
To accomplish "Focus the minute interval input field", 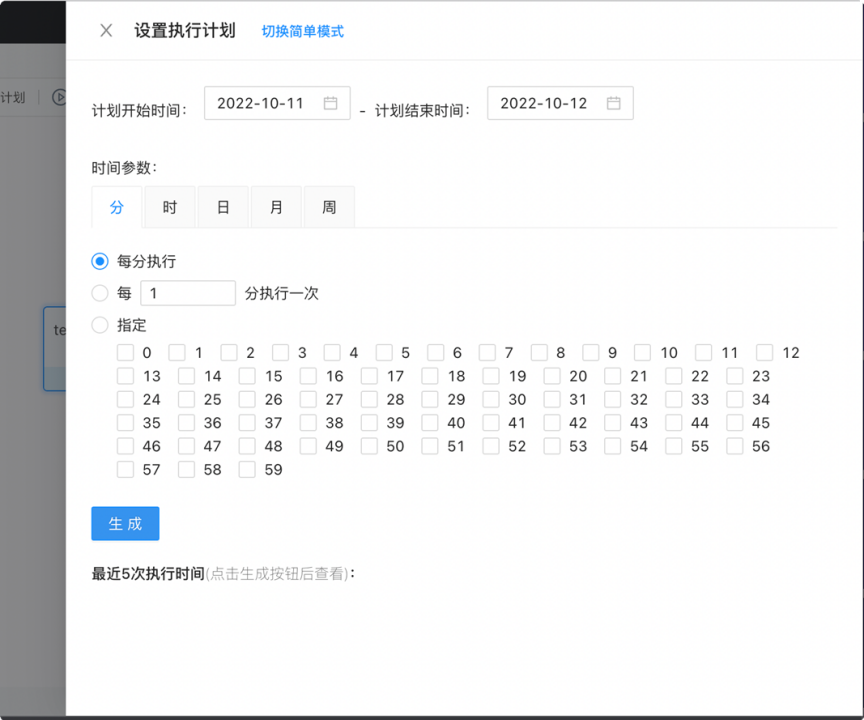I will coord(188,293).
